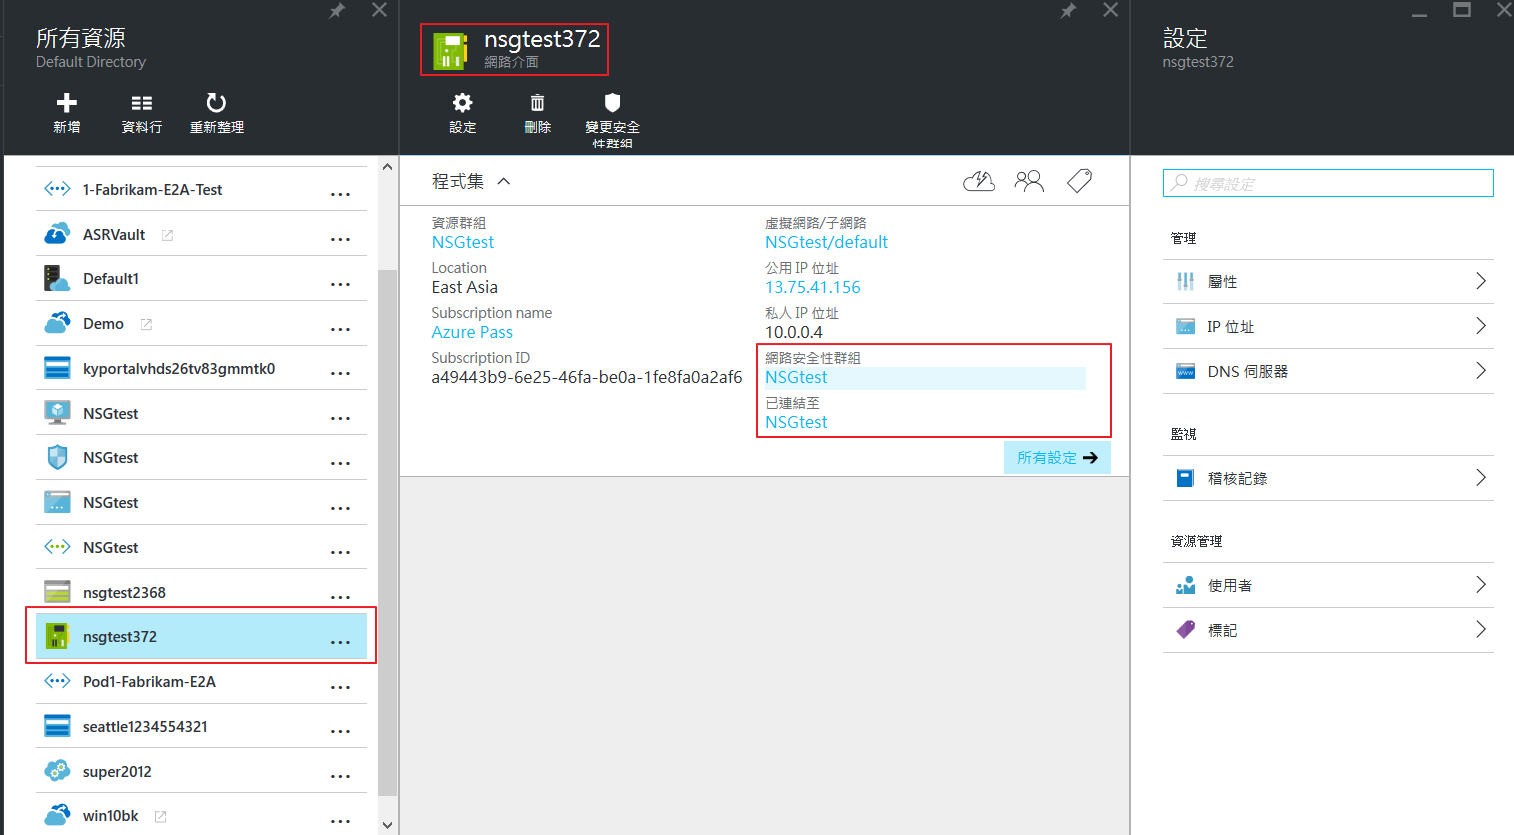The width and height of the screenshot is (1514, 835).
Task: Collapse the 程式集 essentials section
Action: pyautogui.click(x=504, y=181)
